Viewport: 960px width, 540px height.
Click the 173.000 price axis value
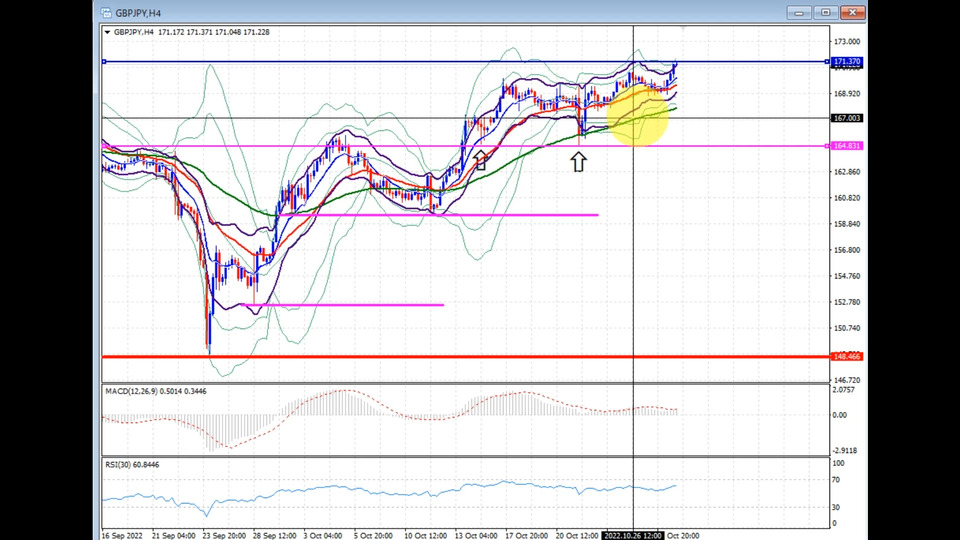847,42
